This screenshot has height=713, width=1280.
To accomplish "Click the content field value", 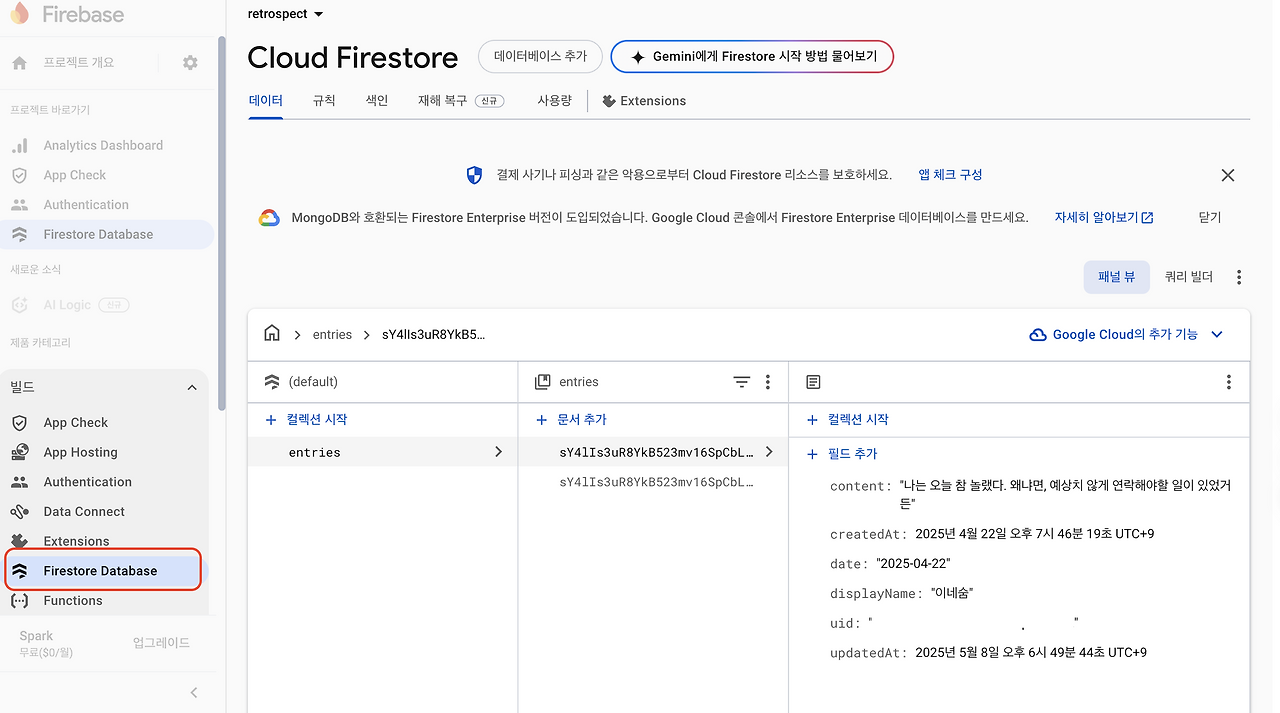I will [1065, 495].
